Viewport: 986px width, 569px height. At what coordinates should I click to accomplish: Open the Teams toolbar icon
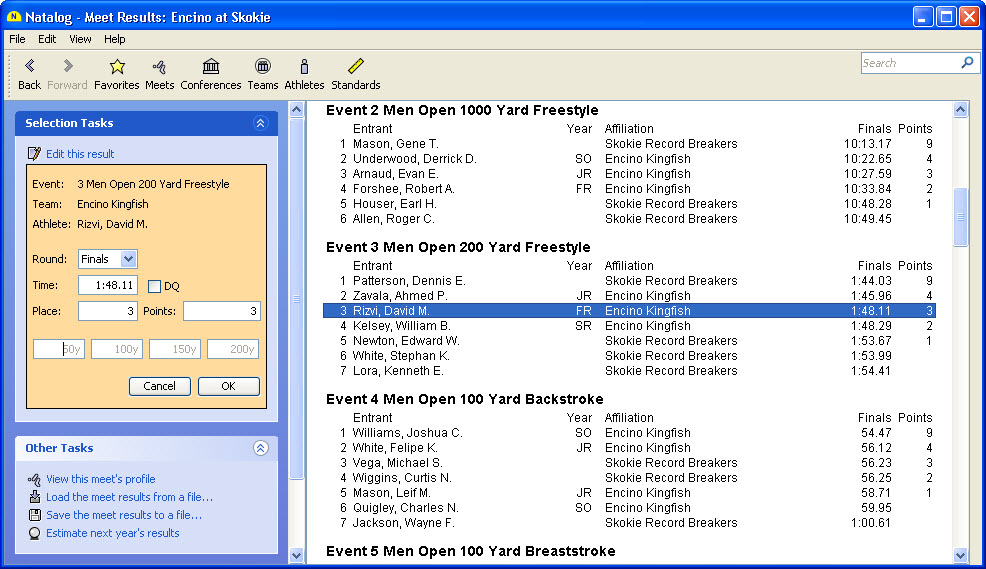pyautogui.click(x=263, y=67)
